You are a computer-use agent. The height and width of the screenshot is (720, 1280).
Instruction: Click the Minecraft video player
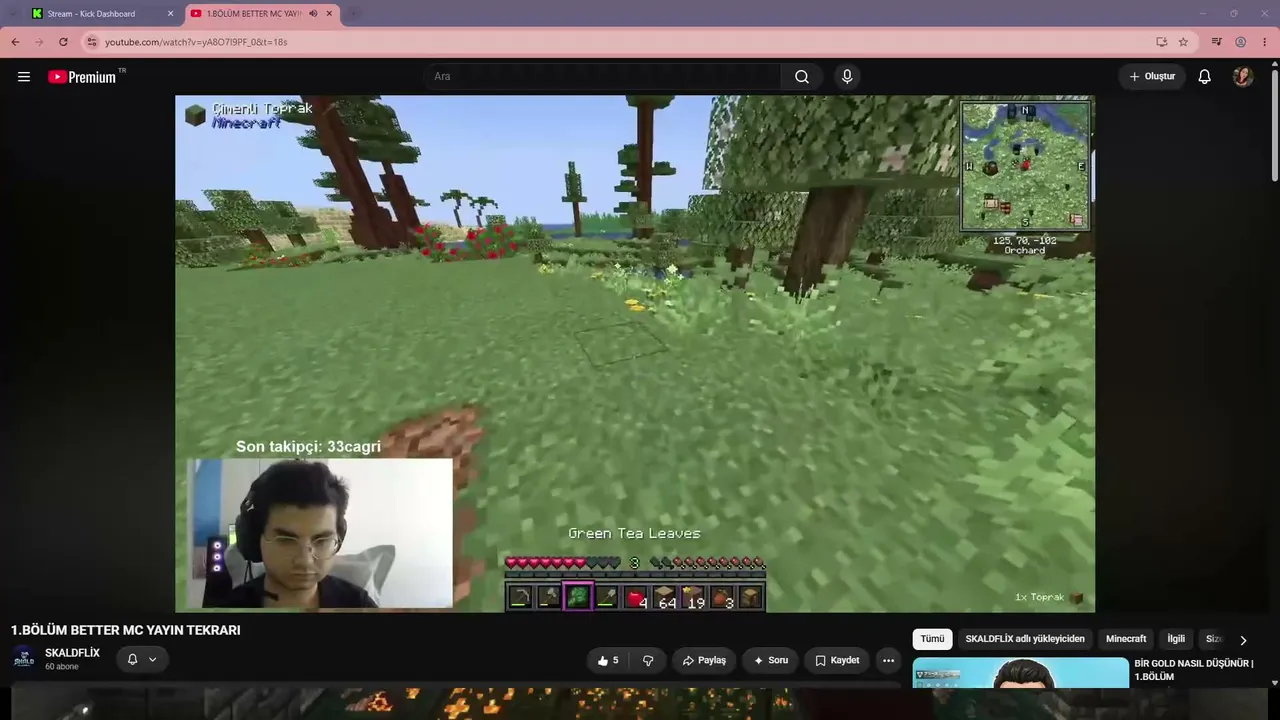pos(635,353)
